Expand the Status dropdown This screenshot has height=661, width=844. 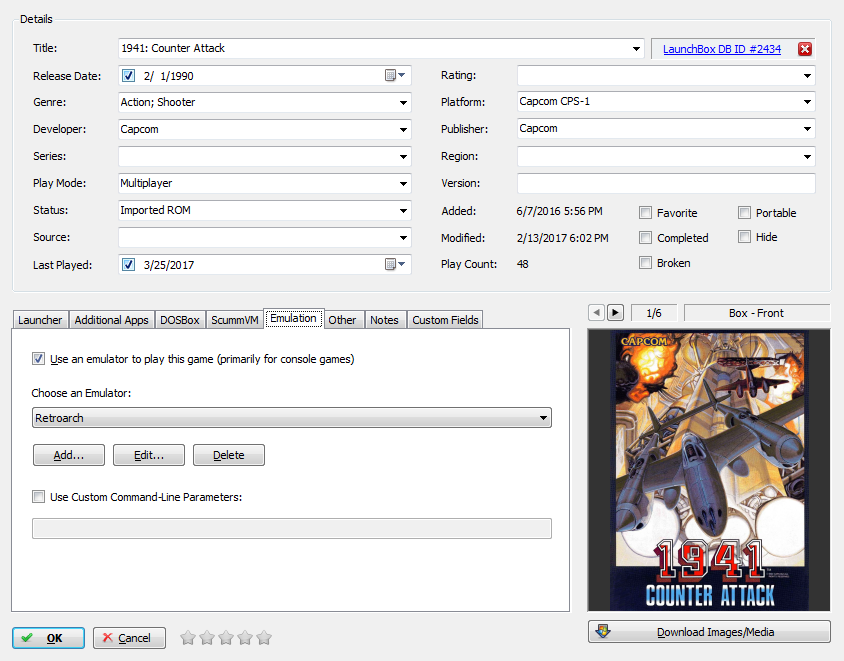tap(403, 210)
